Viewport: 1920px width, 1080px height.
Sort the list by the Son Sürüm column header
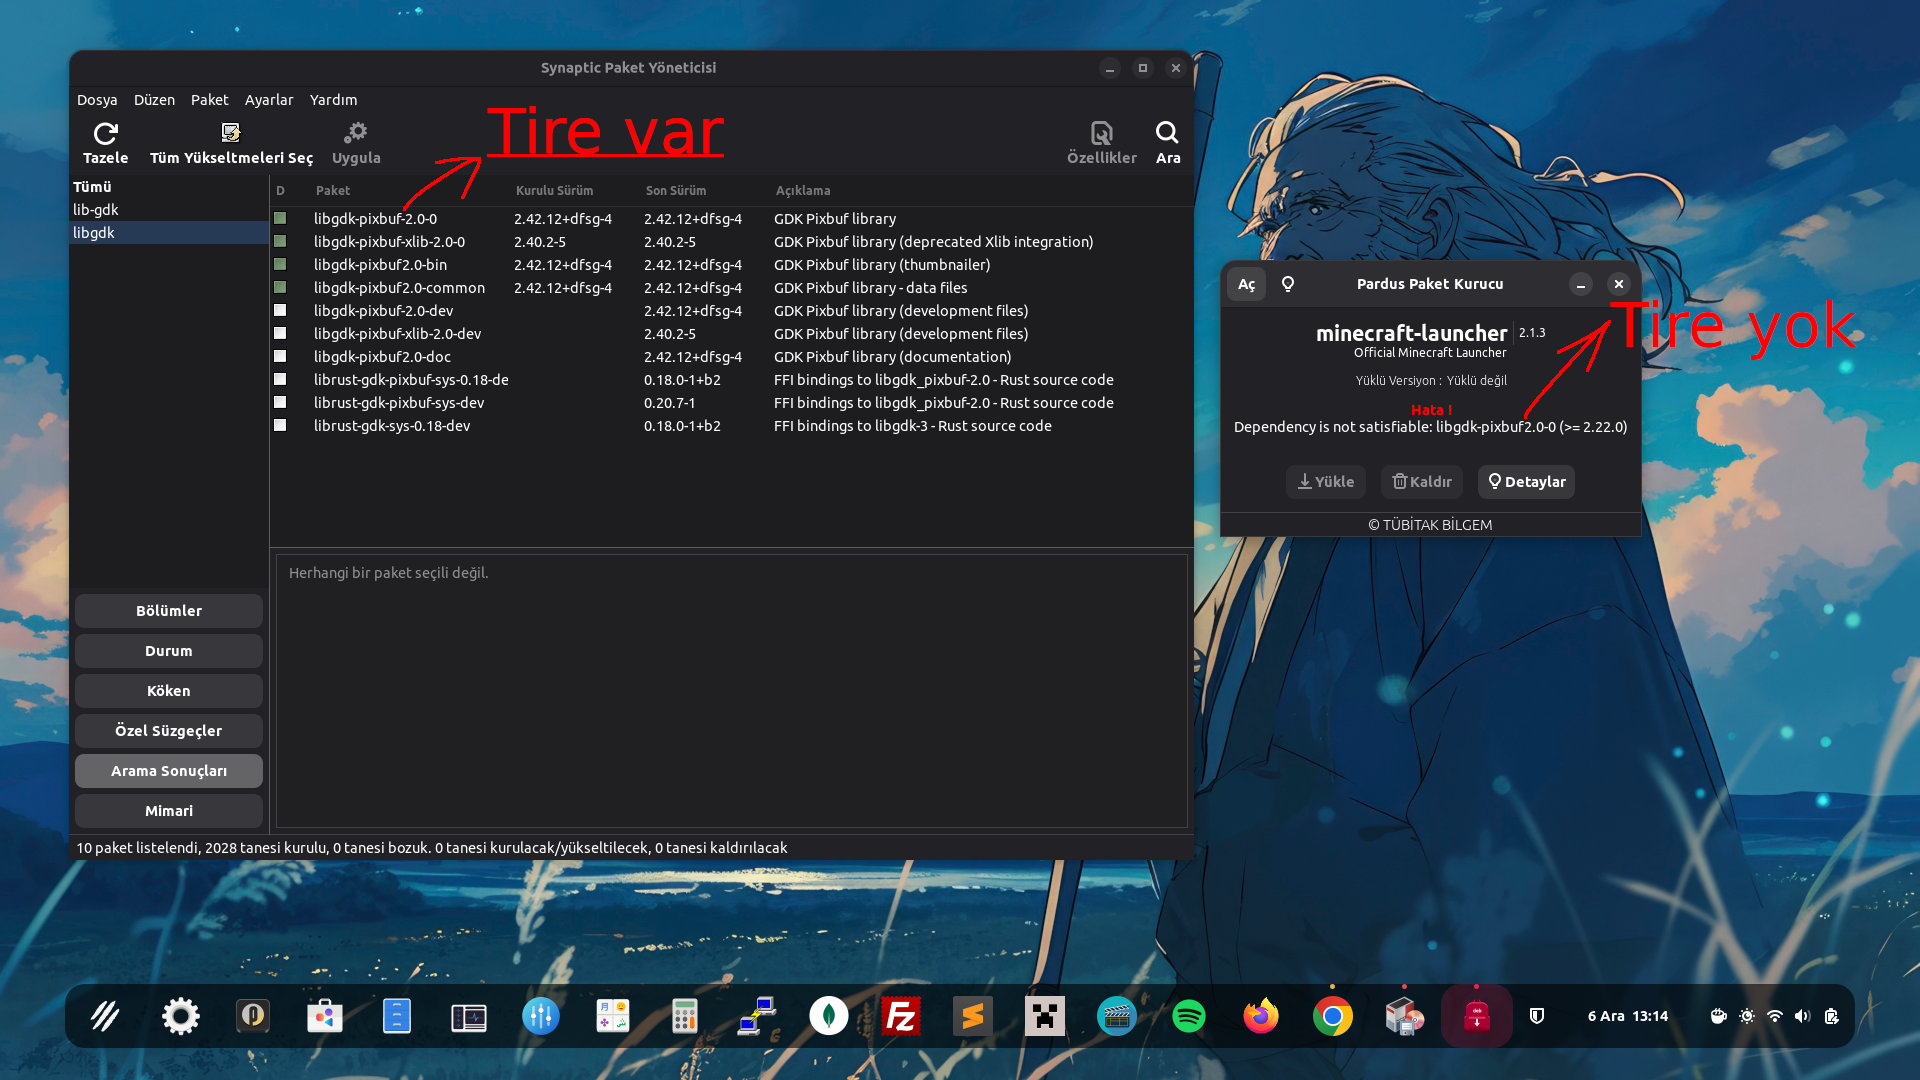pos(676,190)
